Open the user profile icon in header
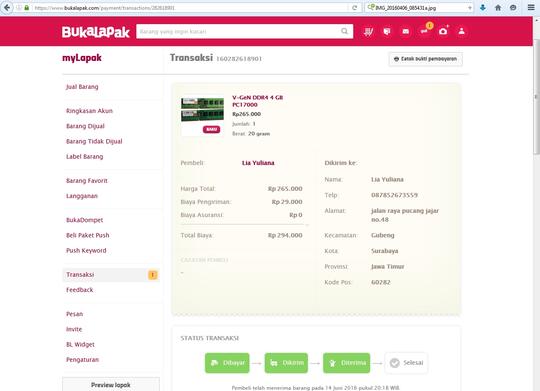This screenshot has height=391, width=540. coord(461,31)
